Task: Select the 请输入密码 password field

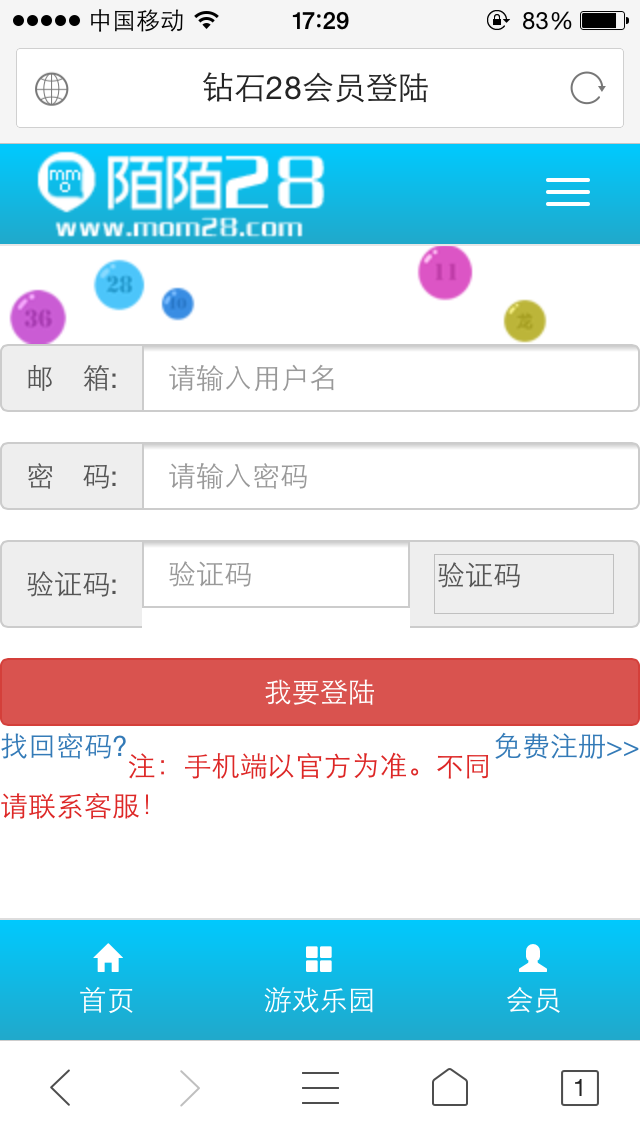Action: tap(390, 476)
